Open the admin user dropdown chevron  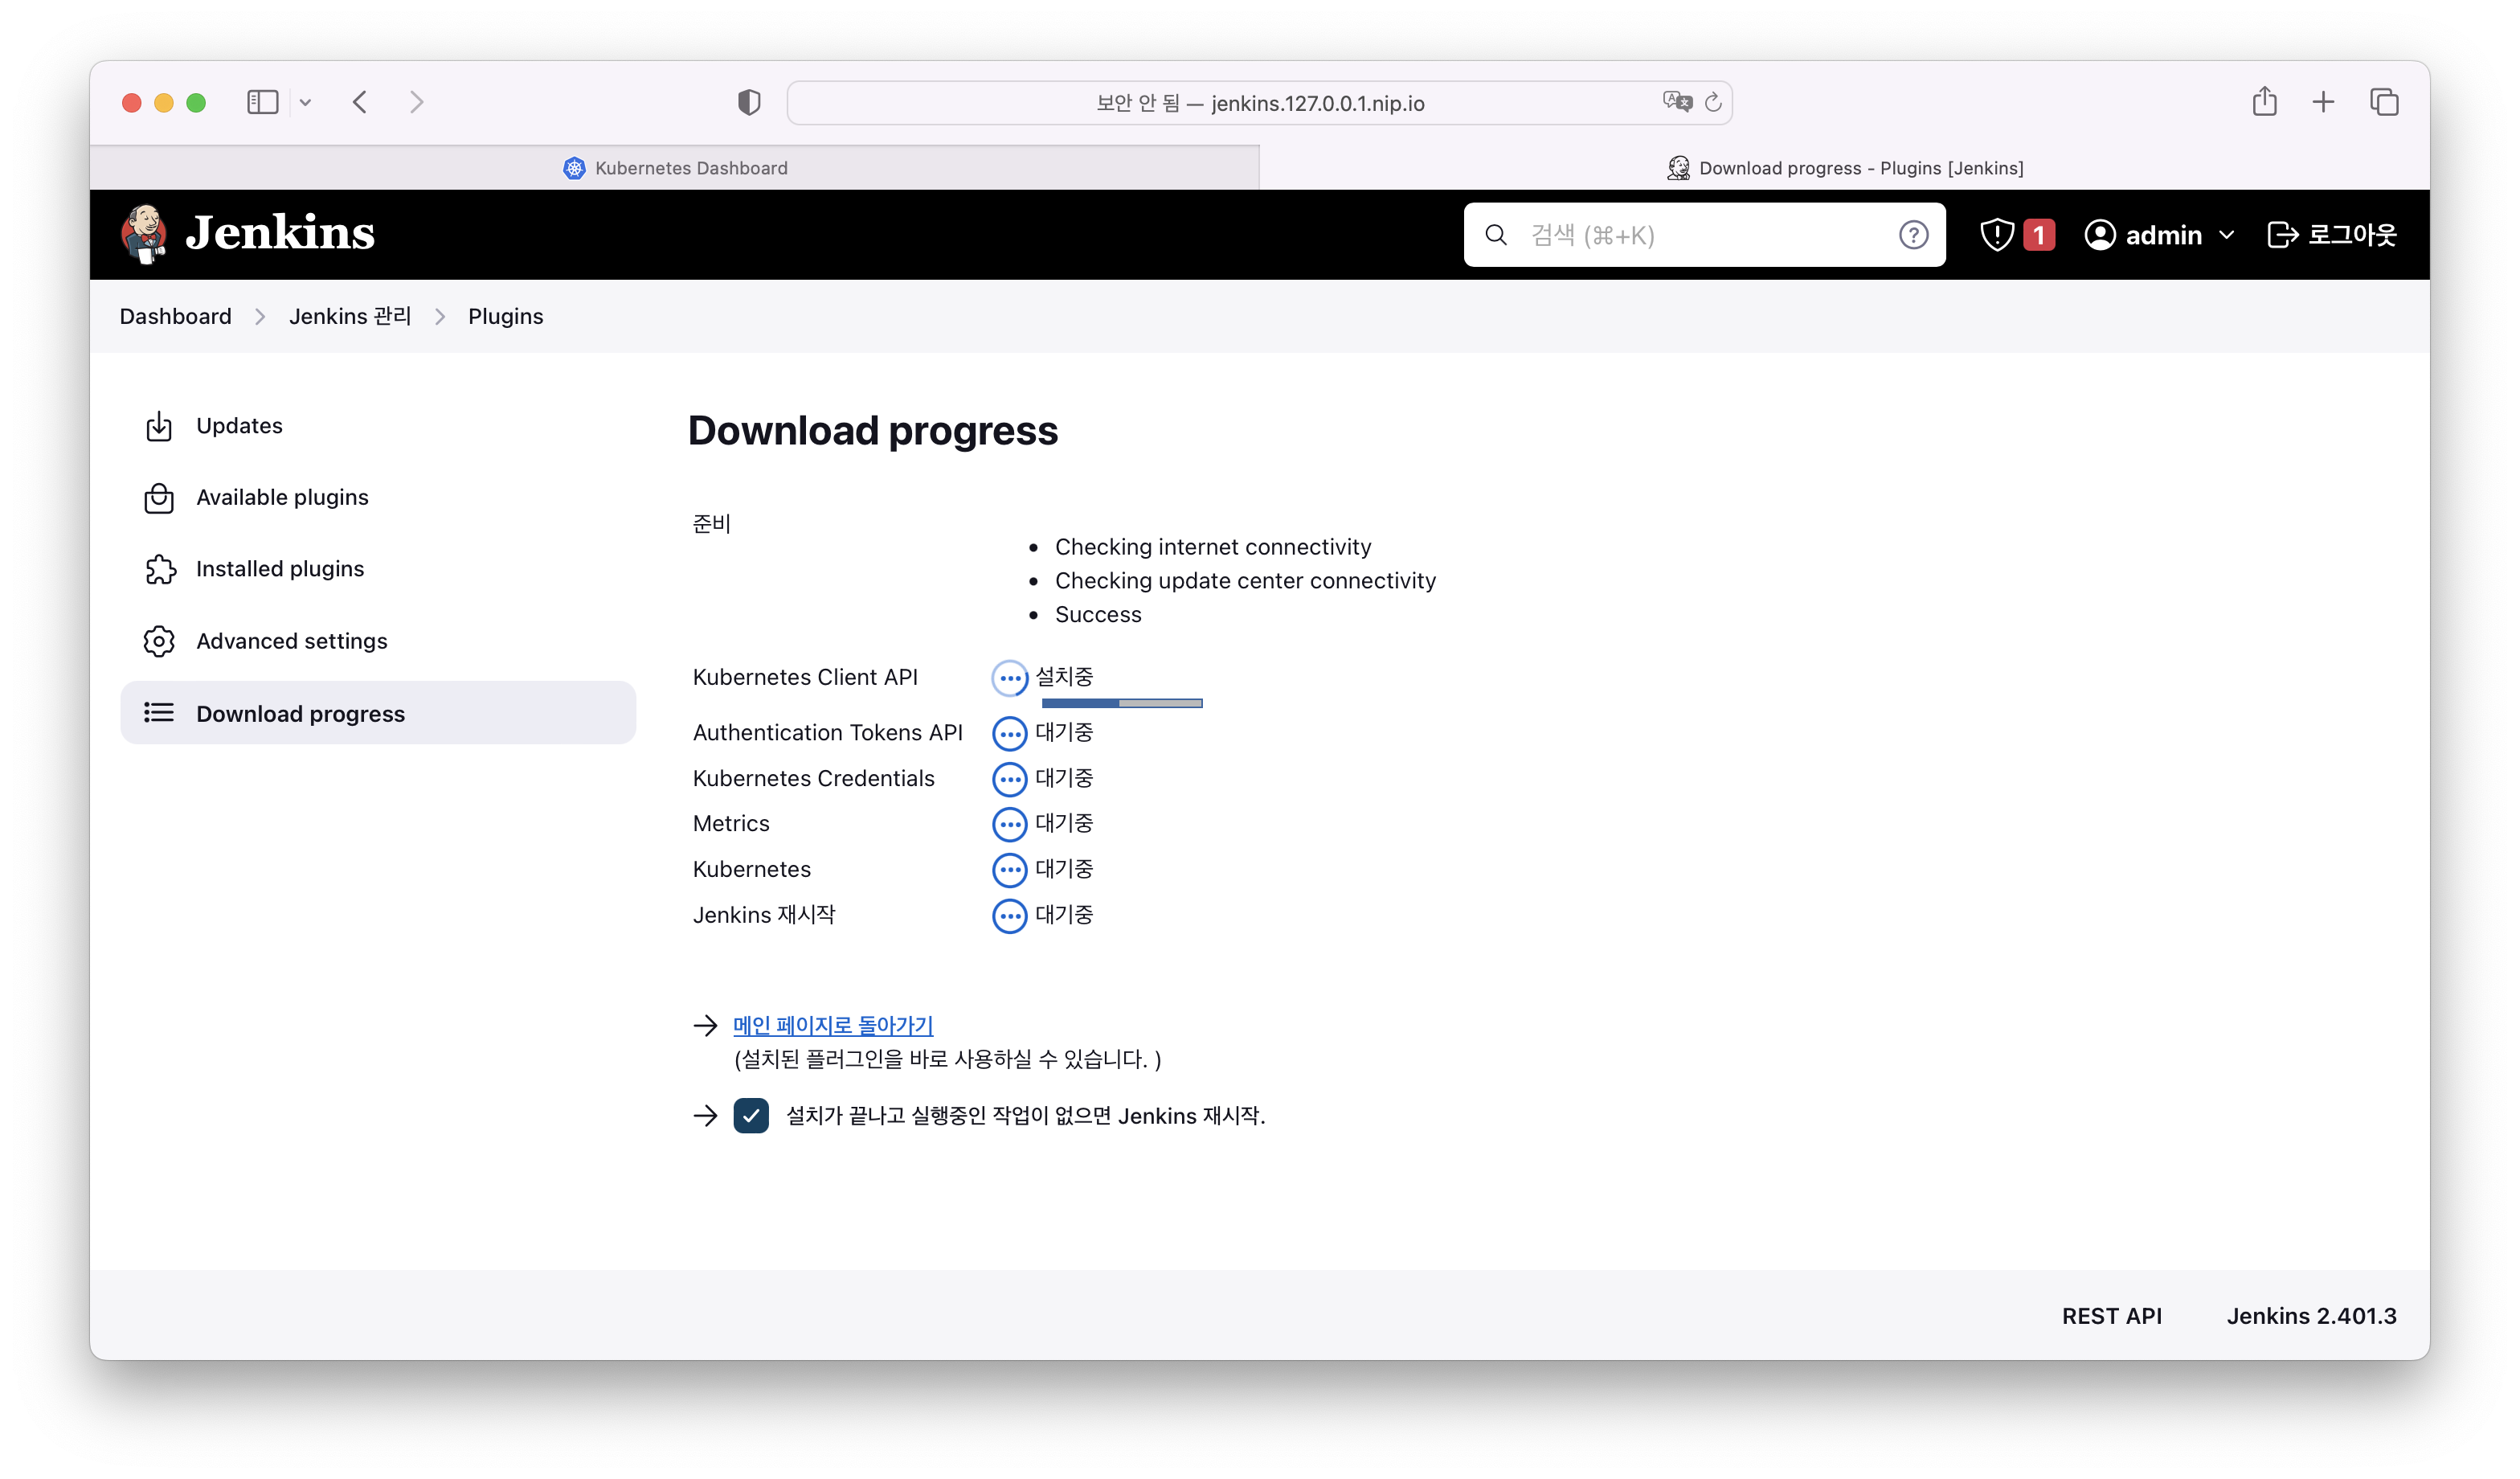[2226, 235]
